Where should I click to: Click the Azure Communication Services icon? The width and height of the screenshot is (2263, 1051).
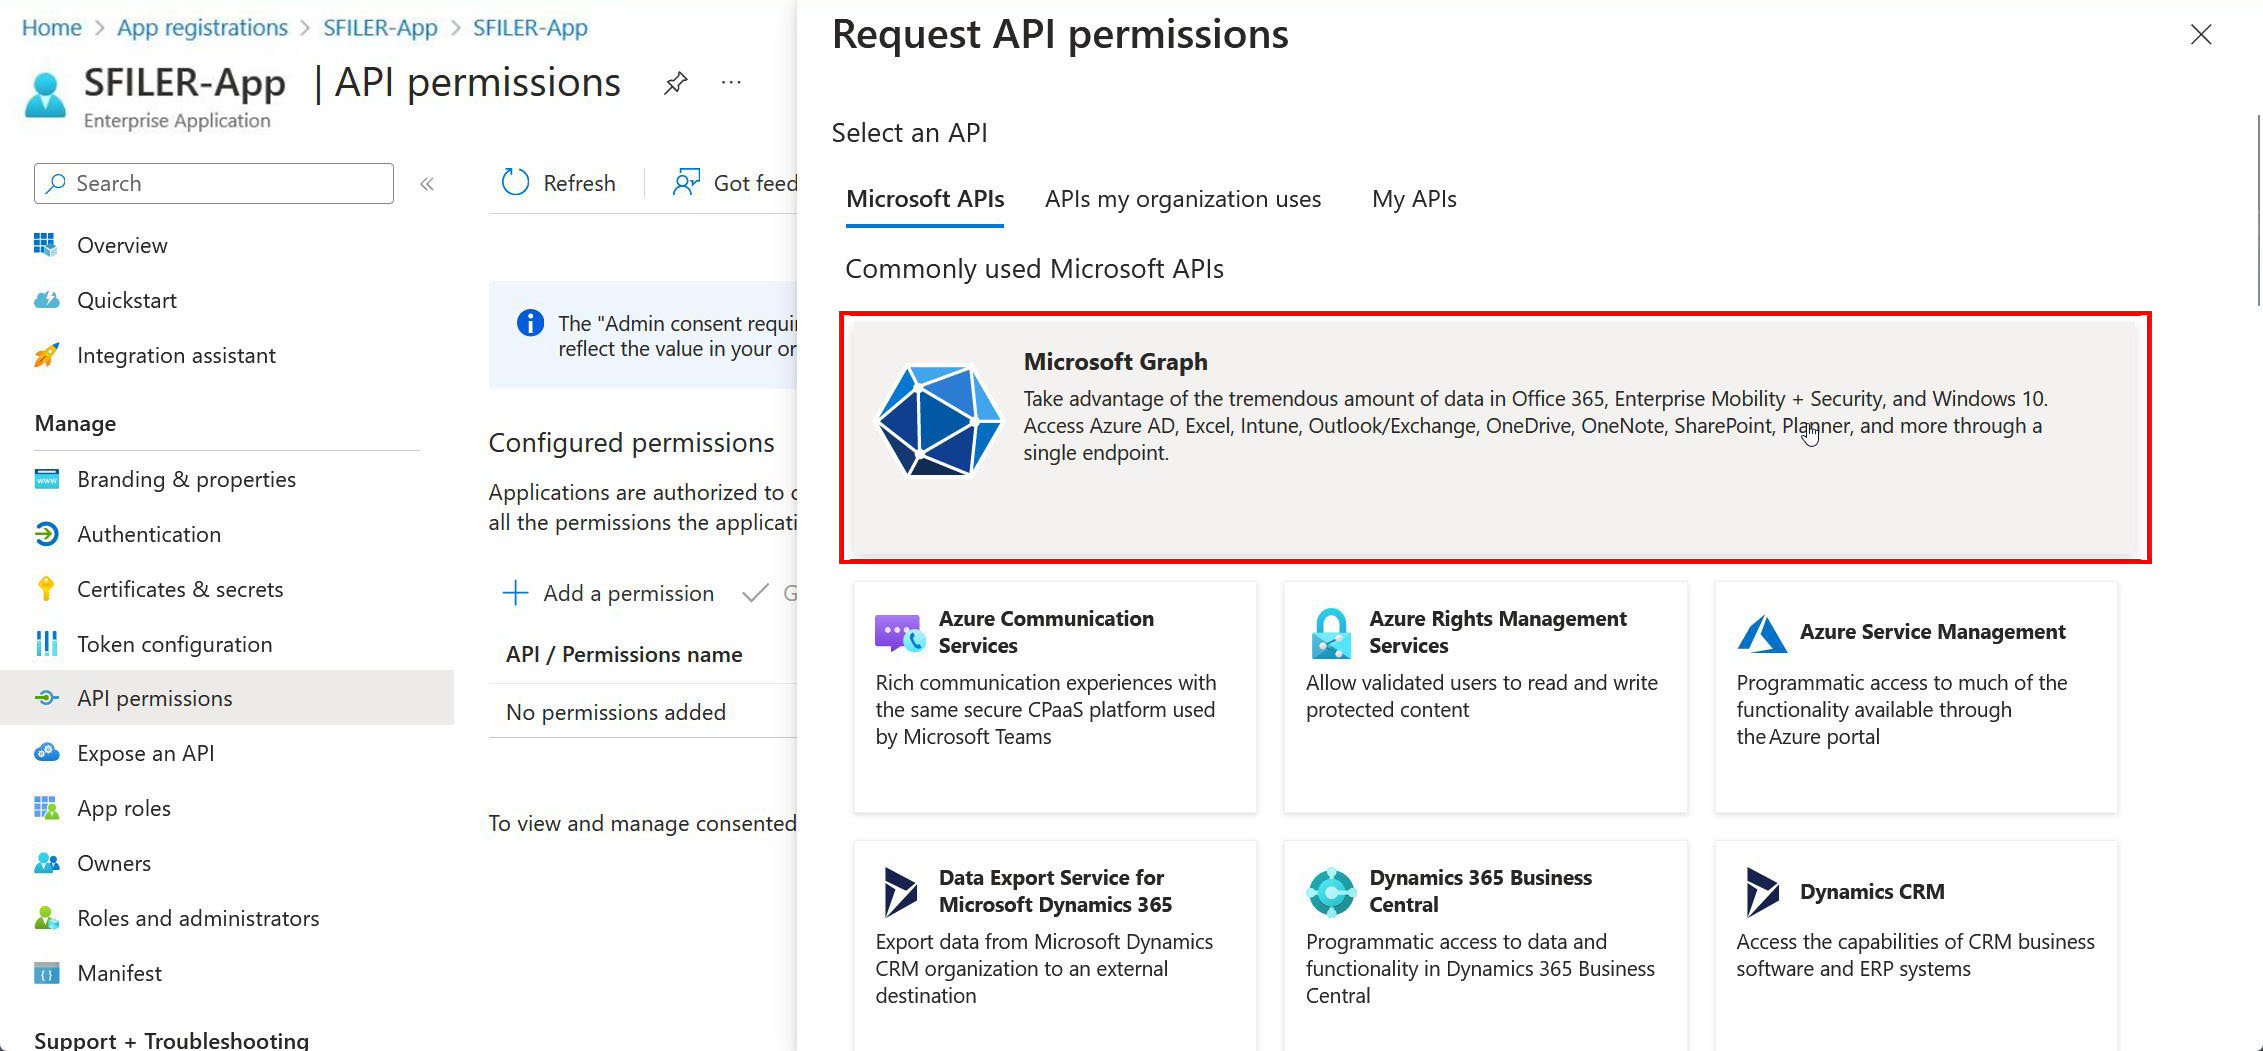(x=899, y=632)
